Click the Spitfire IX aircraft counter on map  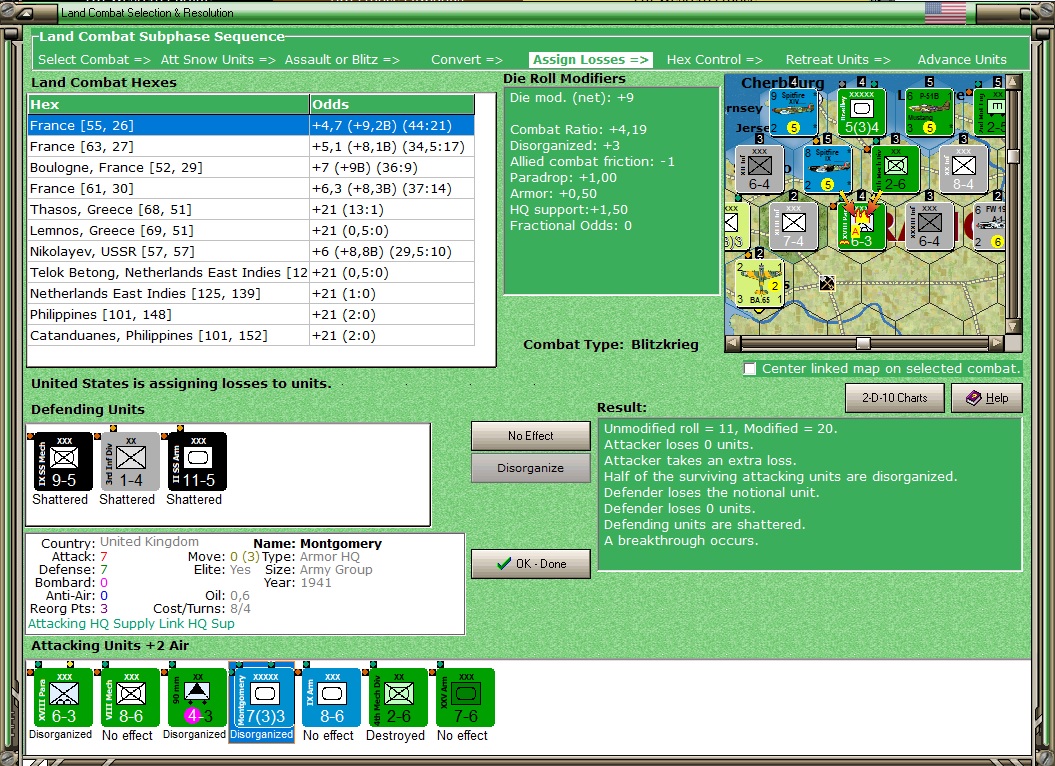pyautogui.click(x=828, y=169)
